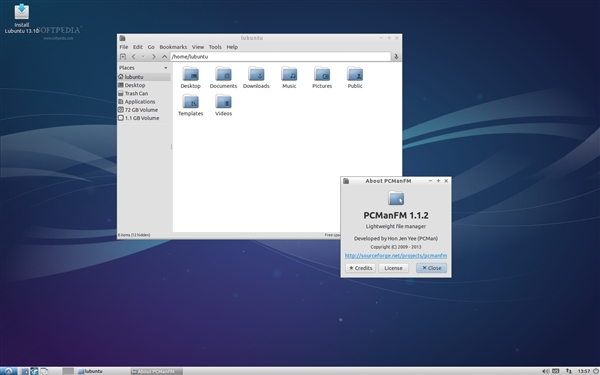Go back with the left arrow icon

coord(134,57)
